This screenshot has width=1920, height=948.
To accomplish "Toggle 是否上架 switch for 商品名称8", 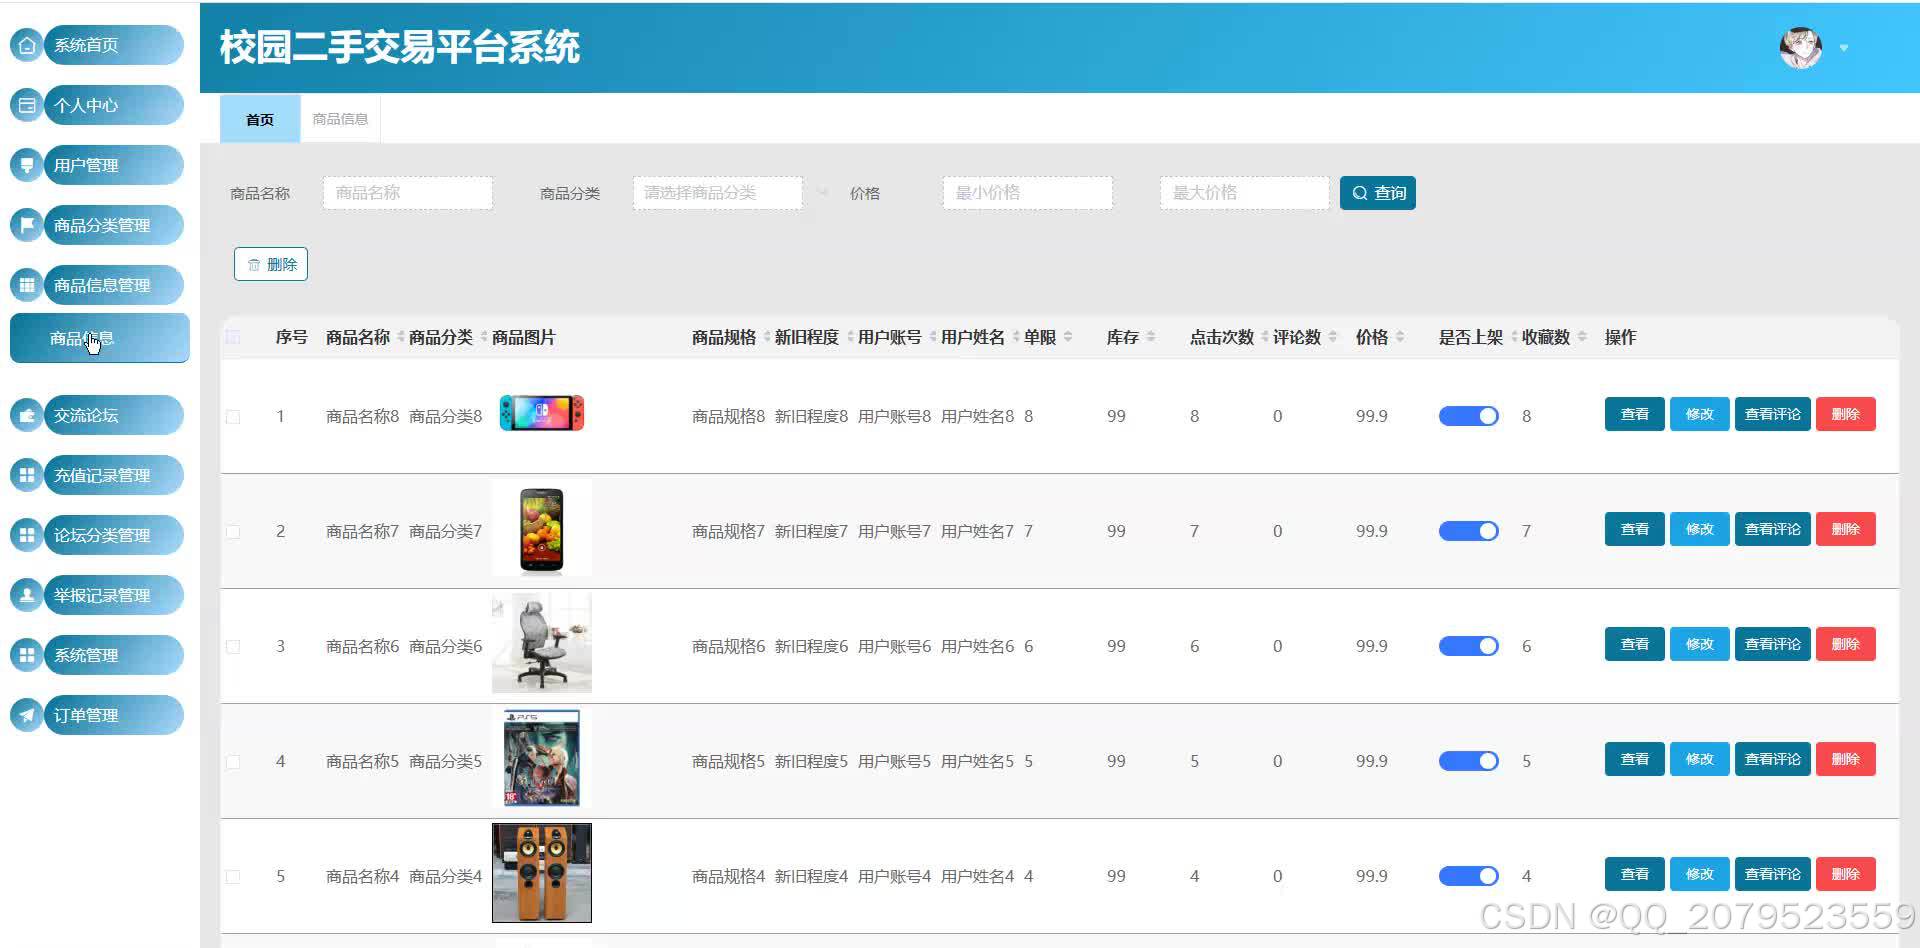I will pos(1468,416).
